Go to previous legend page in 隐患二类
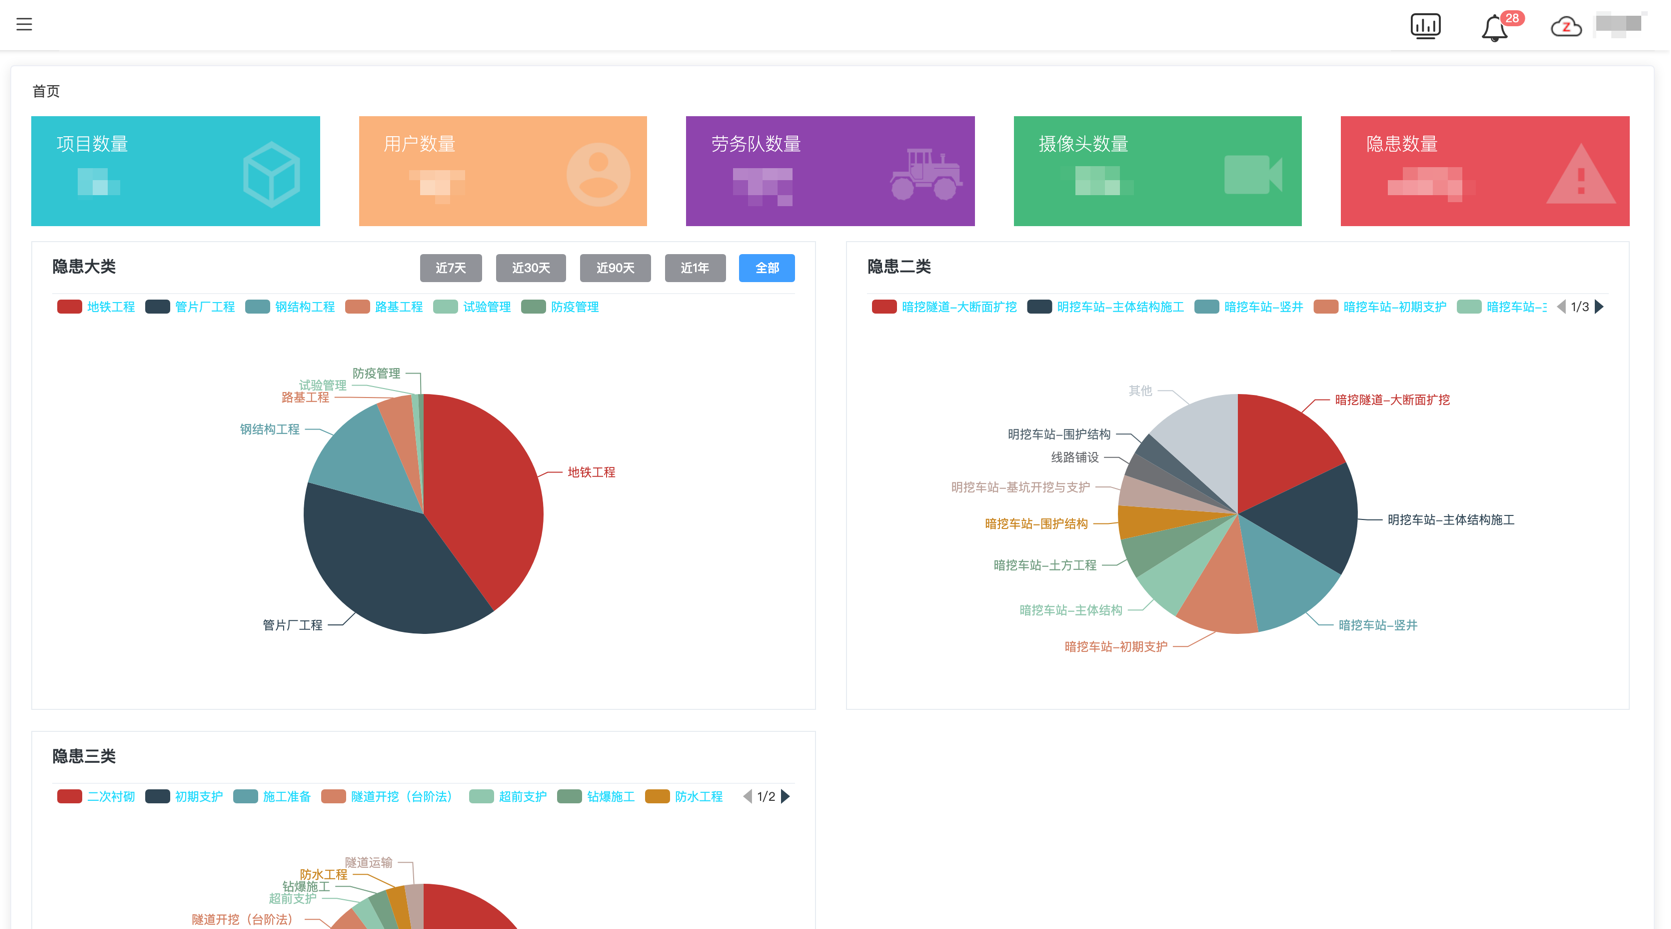 pyautogui.click(x=1561, y=307)
